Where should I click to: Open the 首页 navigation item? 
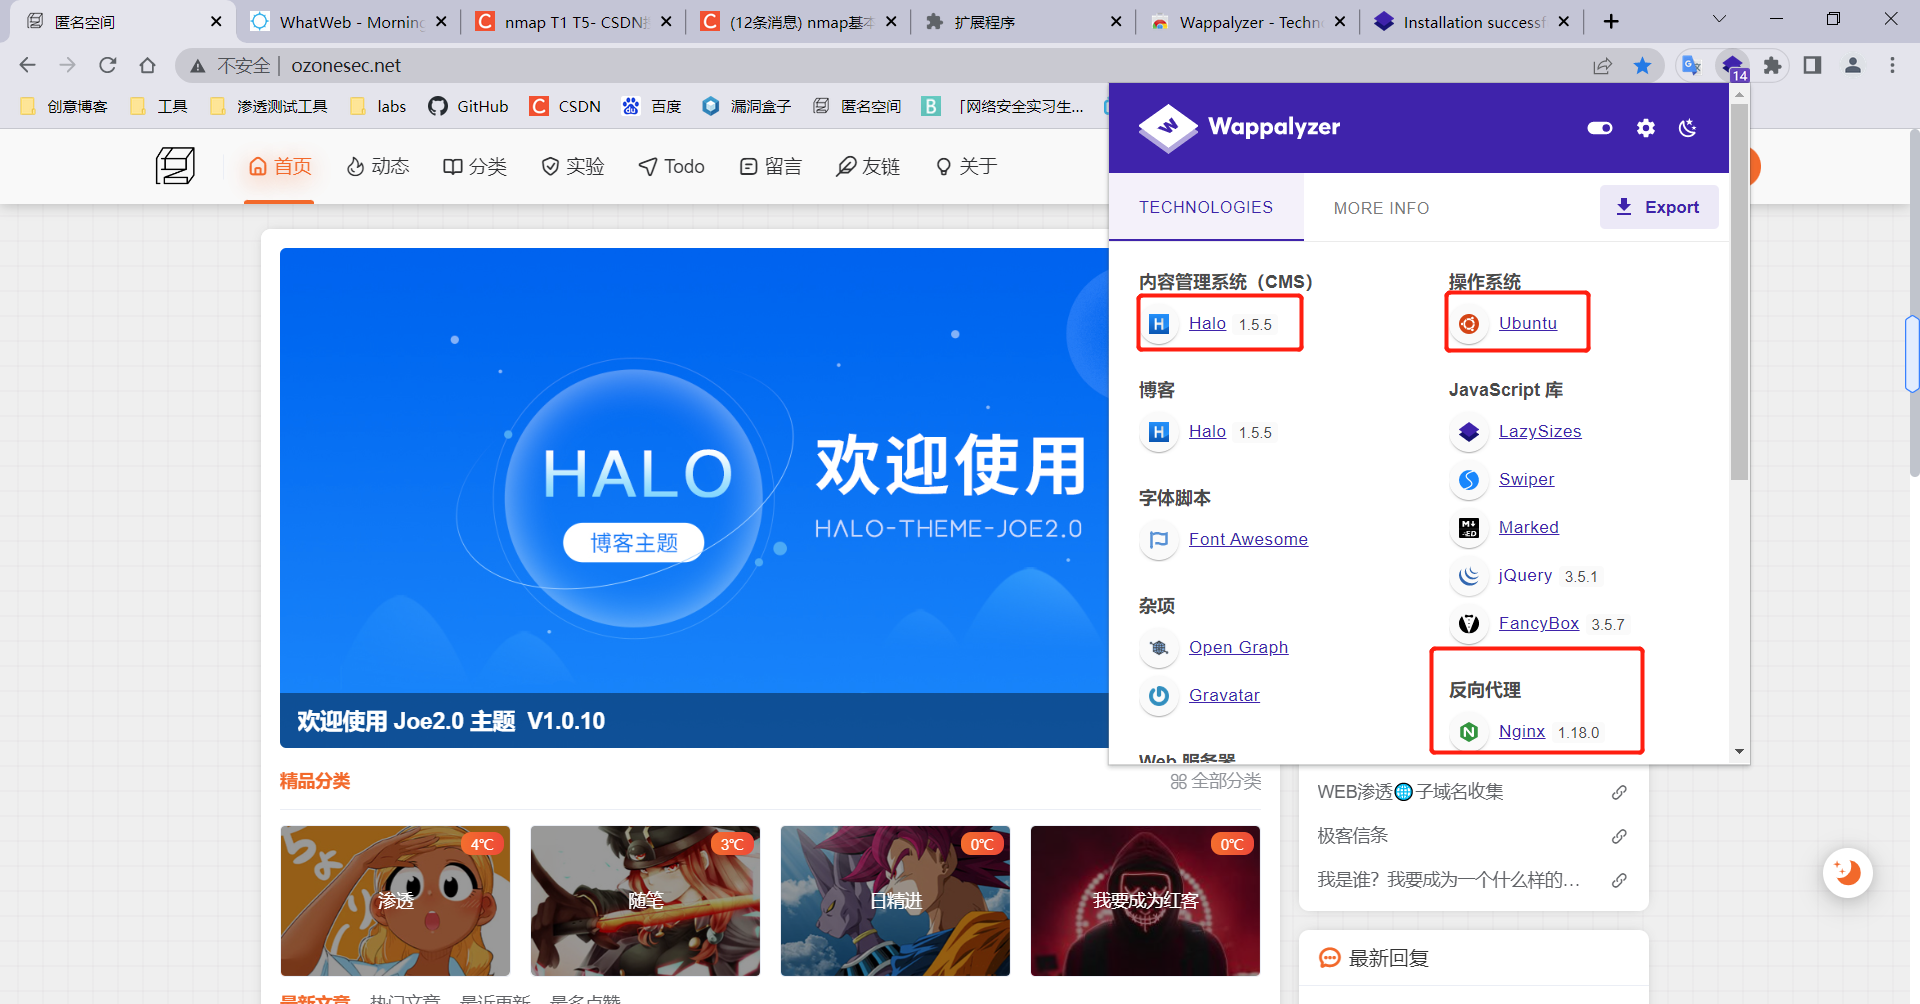click(x=280, y=166)
